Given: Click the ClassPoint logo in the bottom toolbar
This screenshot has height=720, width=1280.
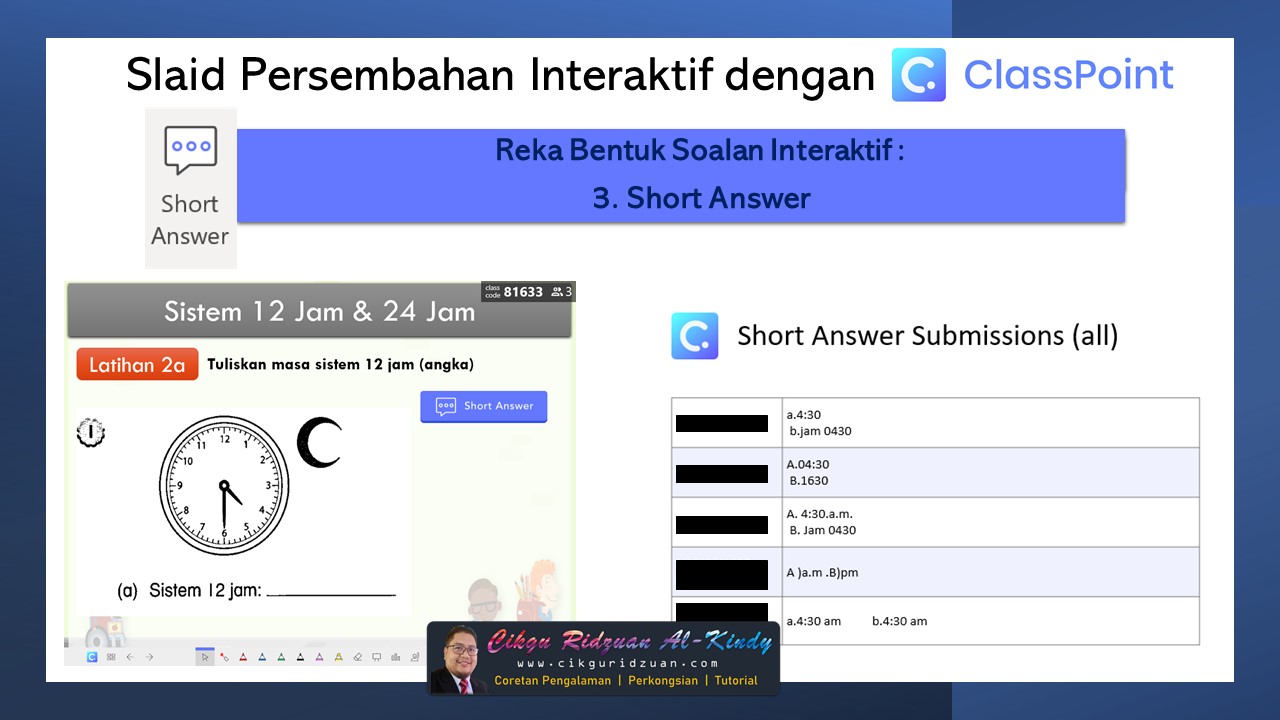Looking at the screenshot, I should coord(90,657).
